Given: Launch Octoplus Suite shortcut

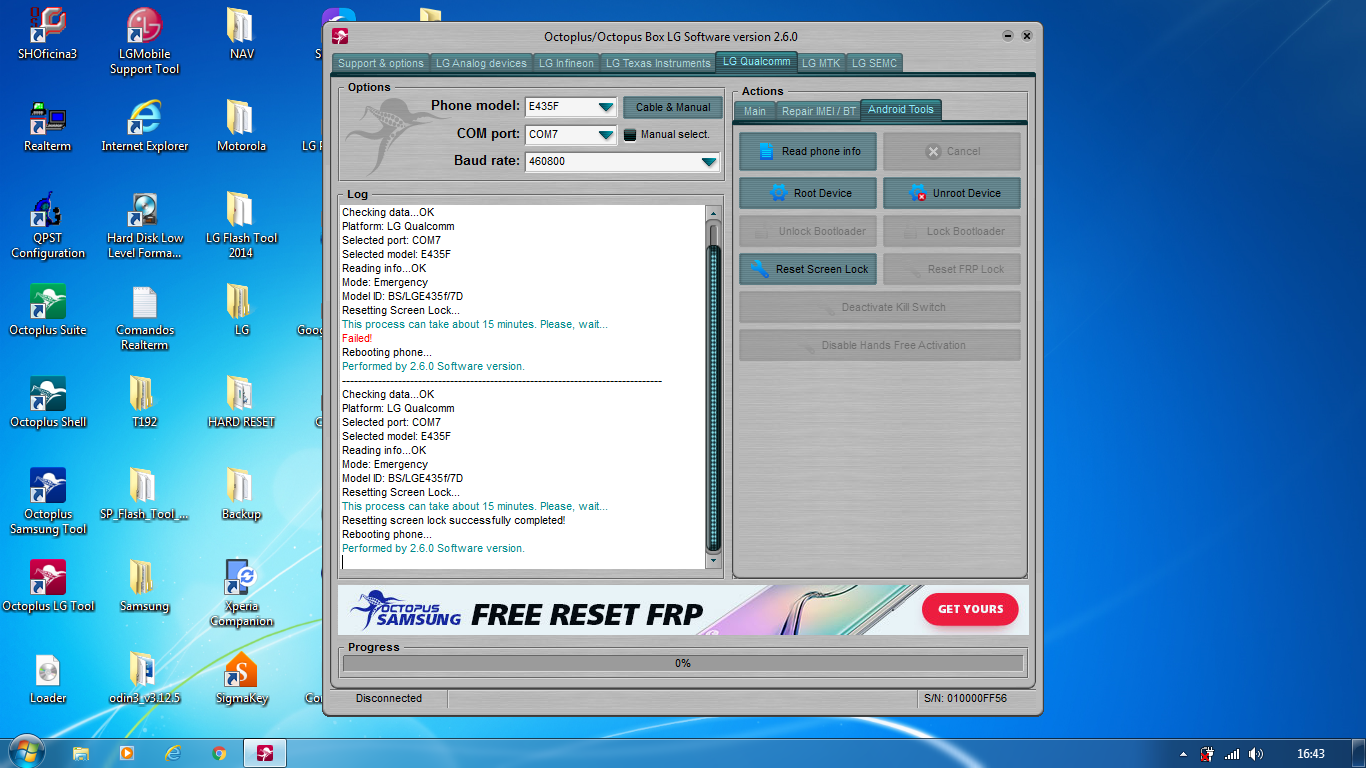Looking at the screenshot, I should [47, 309].
